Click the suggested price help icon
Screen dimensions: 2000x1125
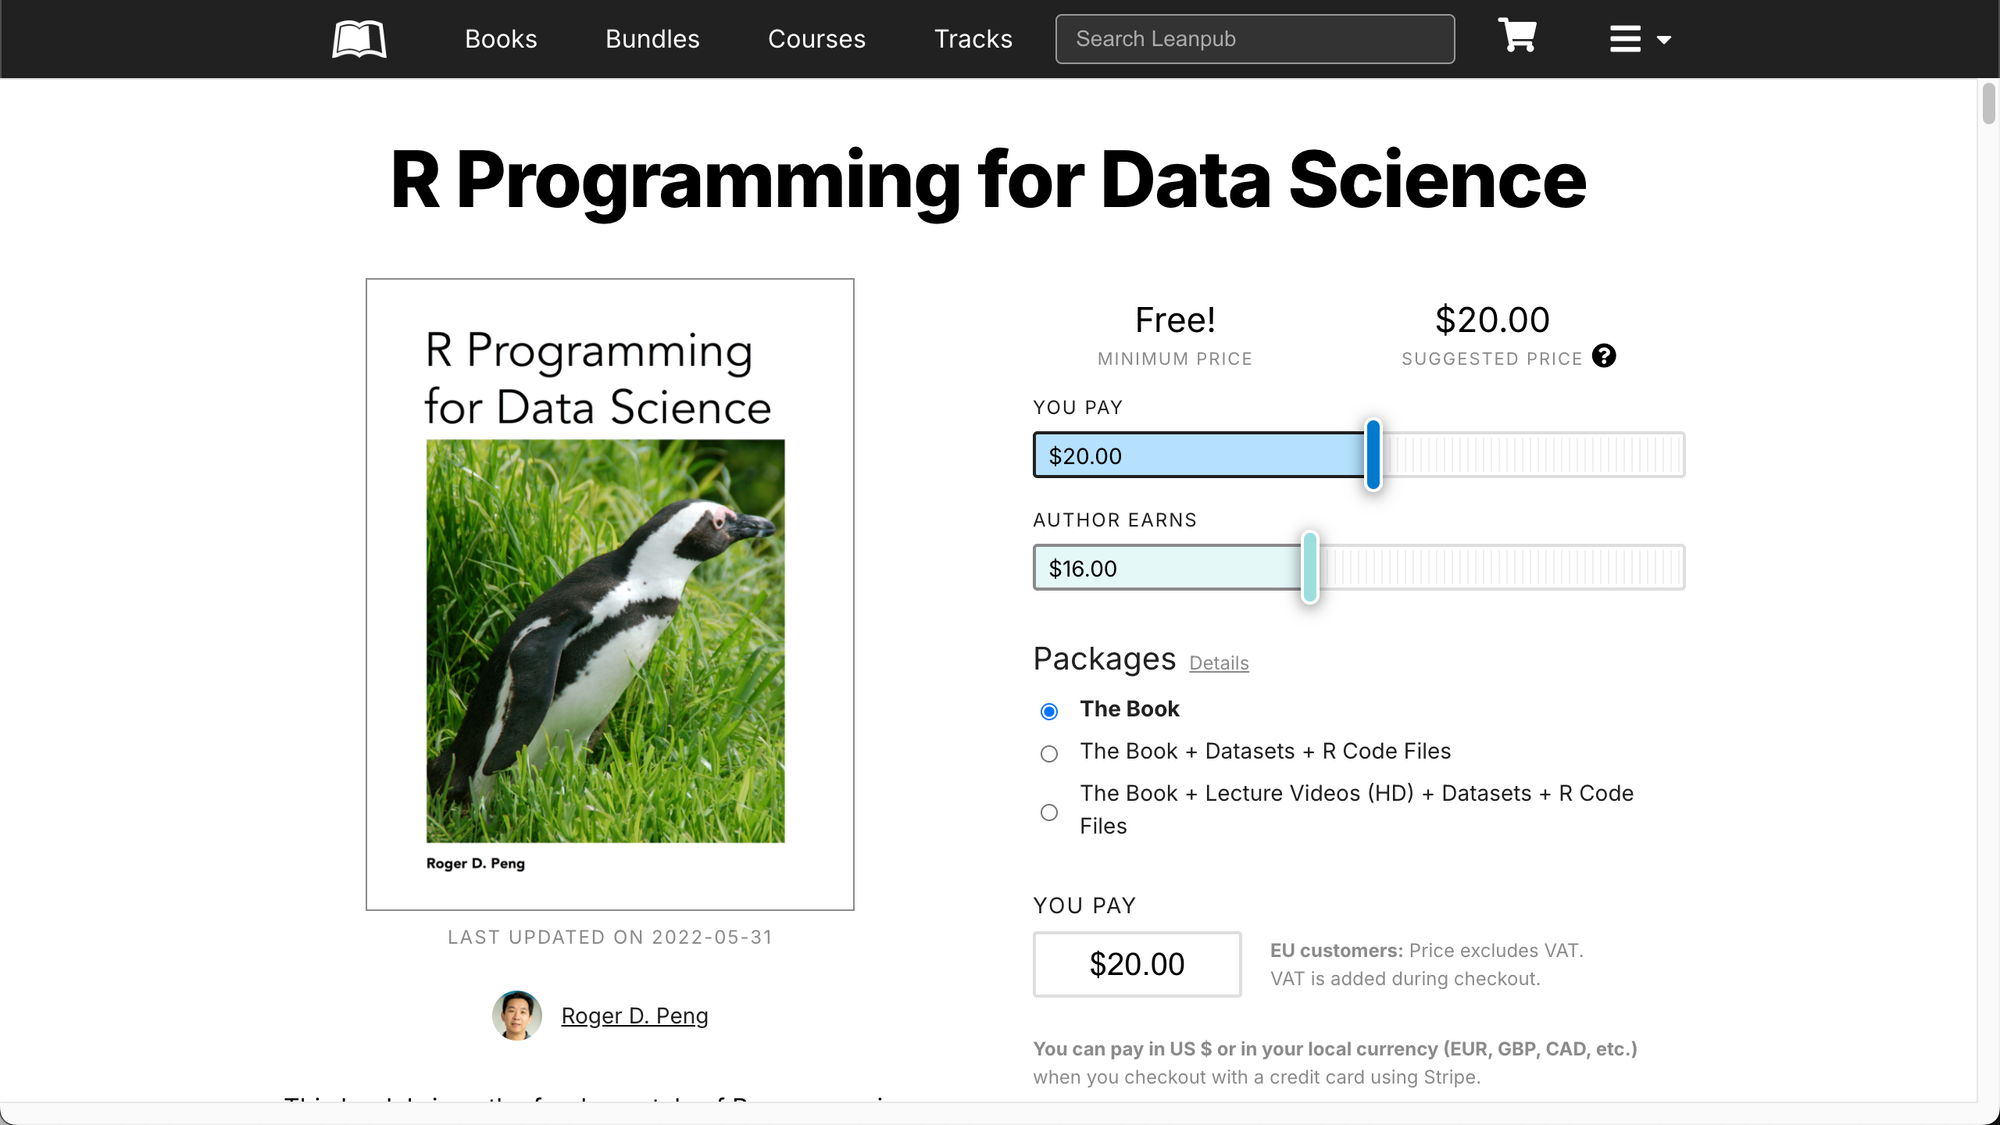tap(1604, 356)
